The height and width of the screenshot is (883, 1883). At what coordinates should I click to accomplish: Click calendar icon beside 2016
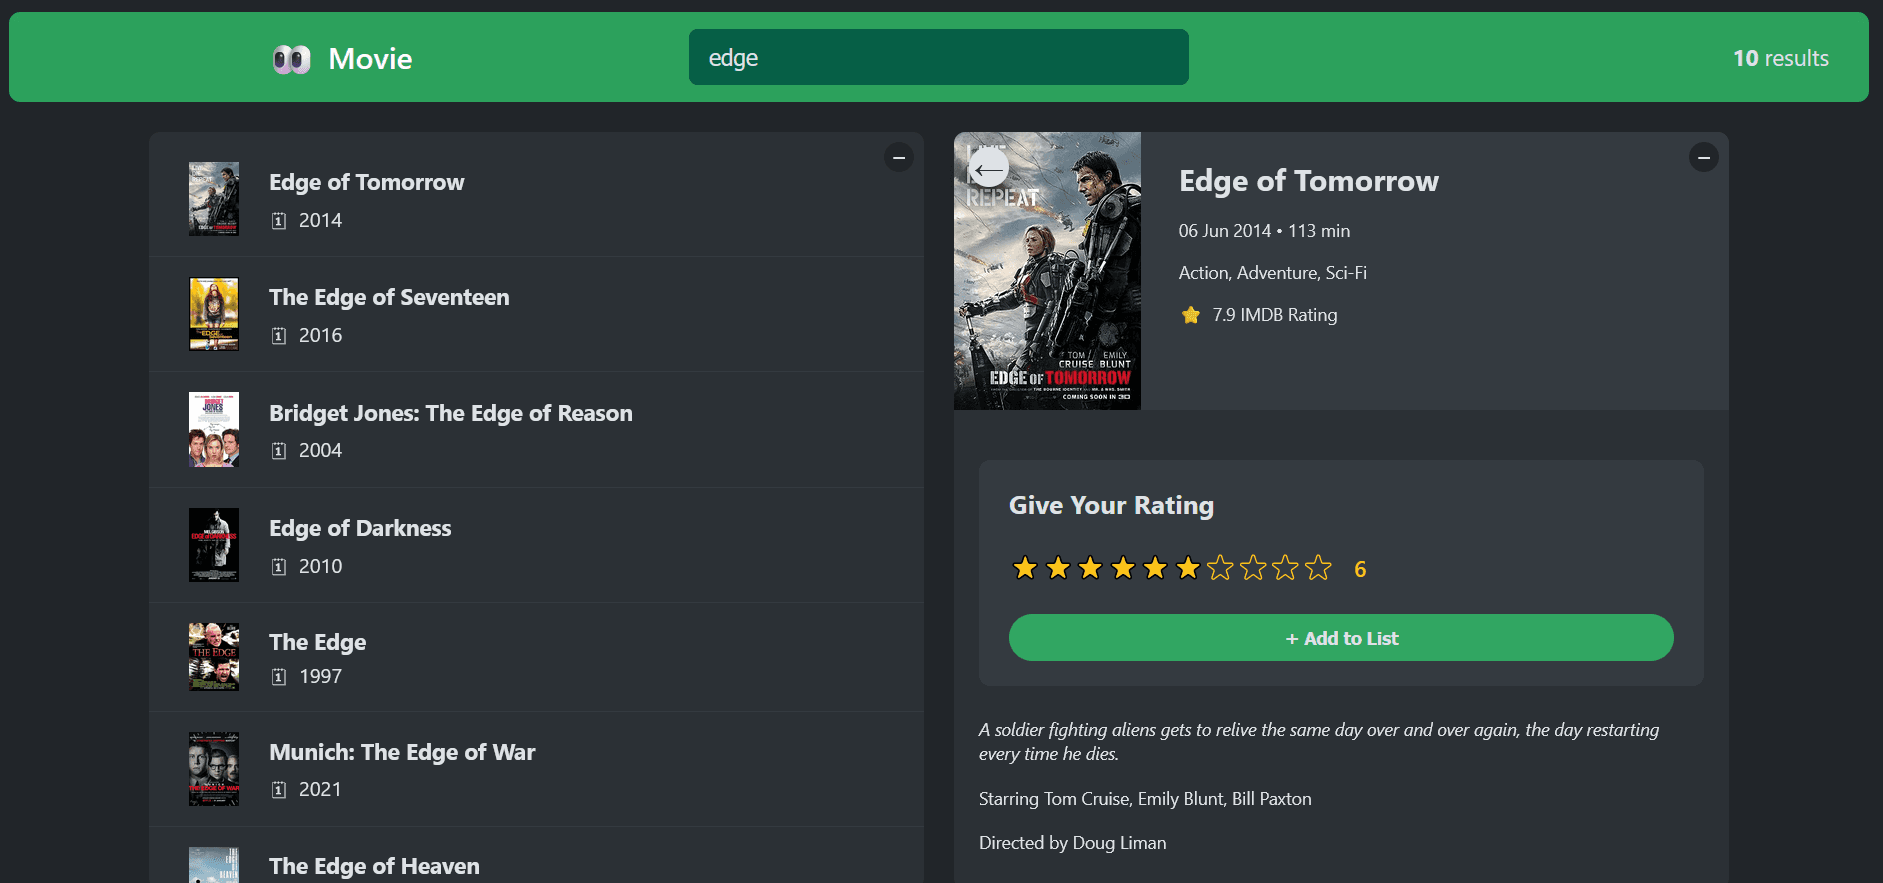click(x=279, y=336)
